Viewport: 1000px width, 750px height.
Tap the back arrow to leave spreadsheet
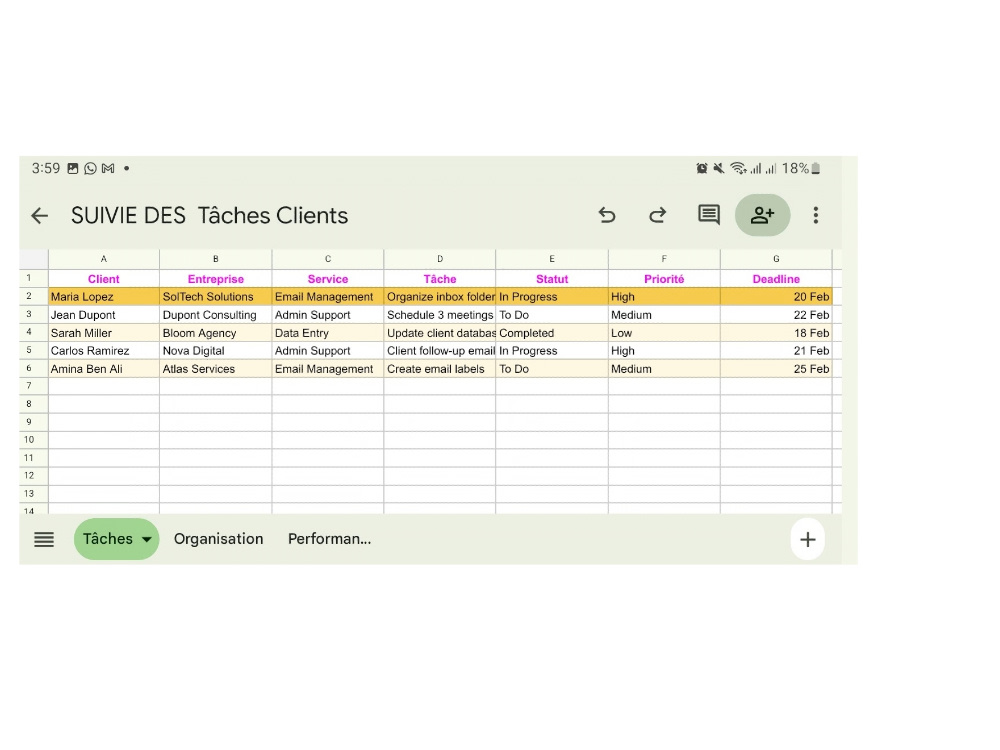click(40, 216)
